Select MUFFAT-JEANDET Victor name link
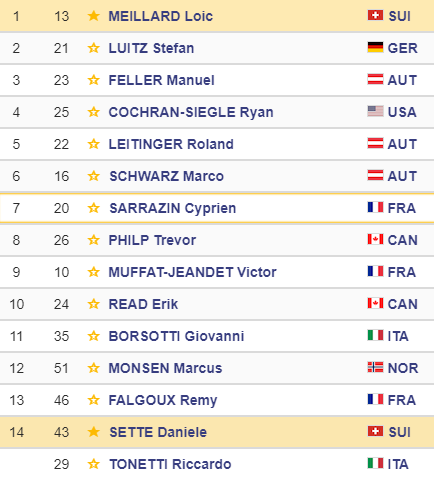434x478 pixels. pyautogui.click(x=192, y=272)
